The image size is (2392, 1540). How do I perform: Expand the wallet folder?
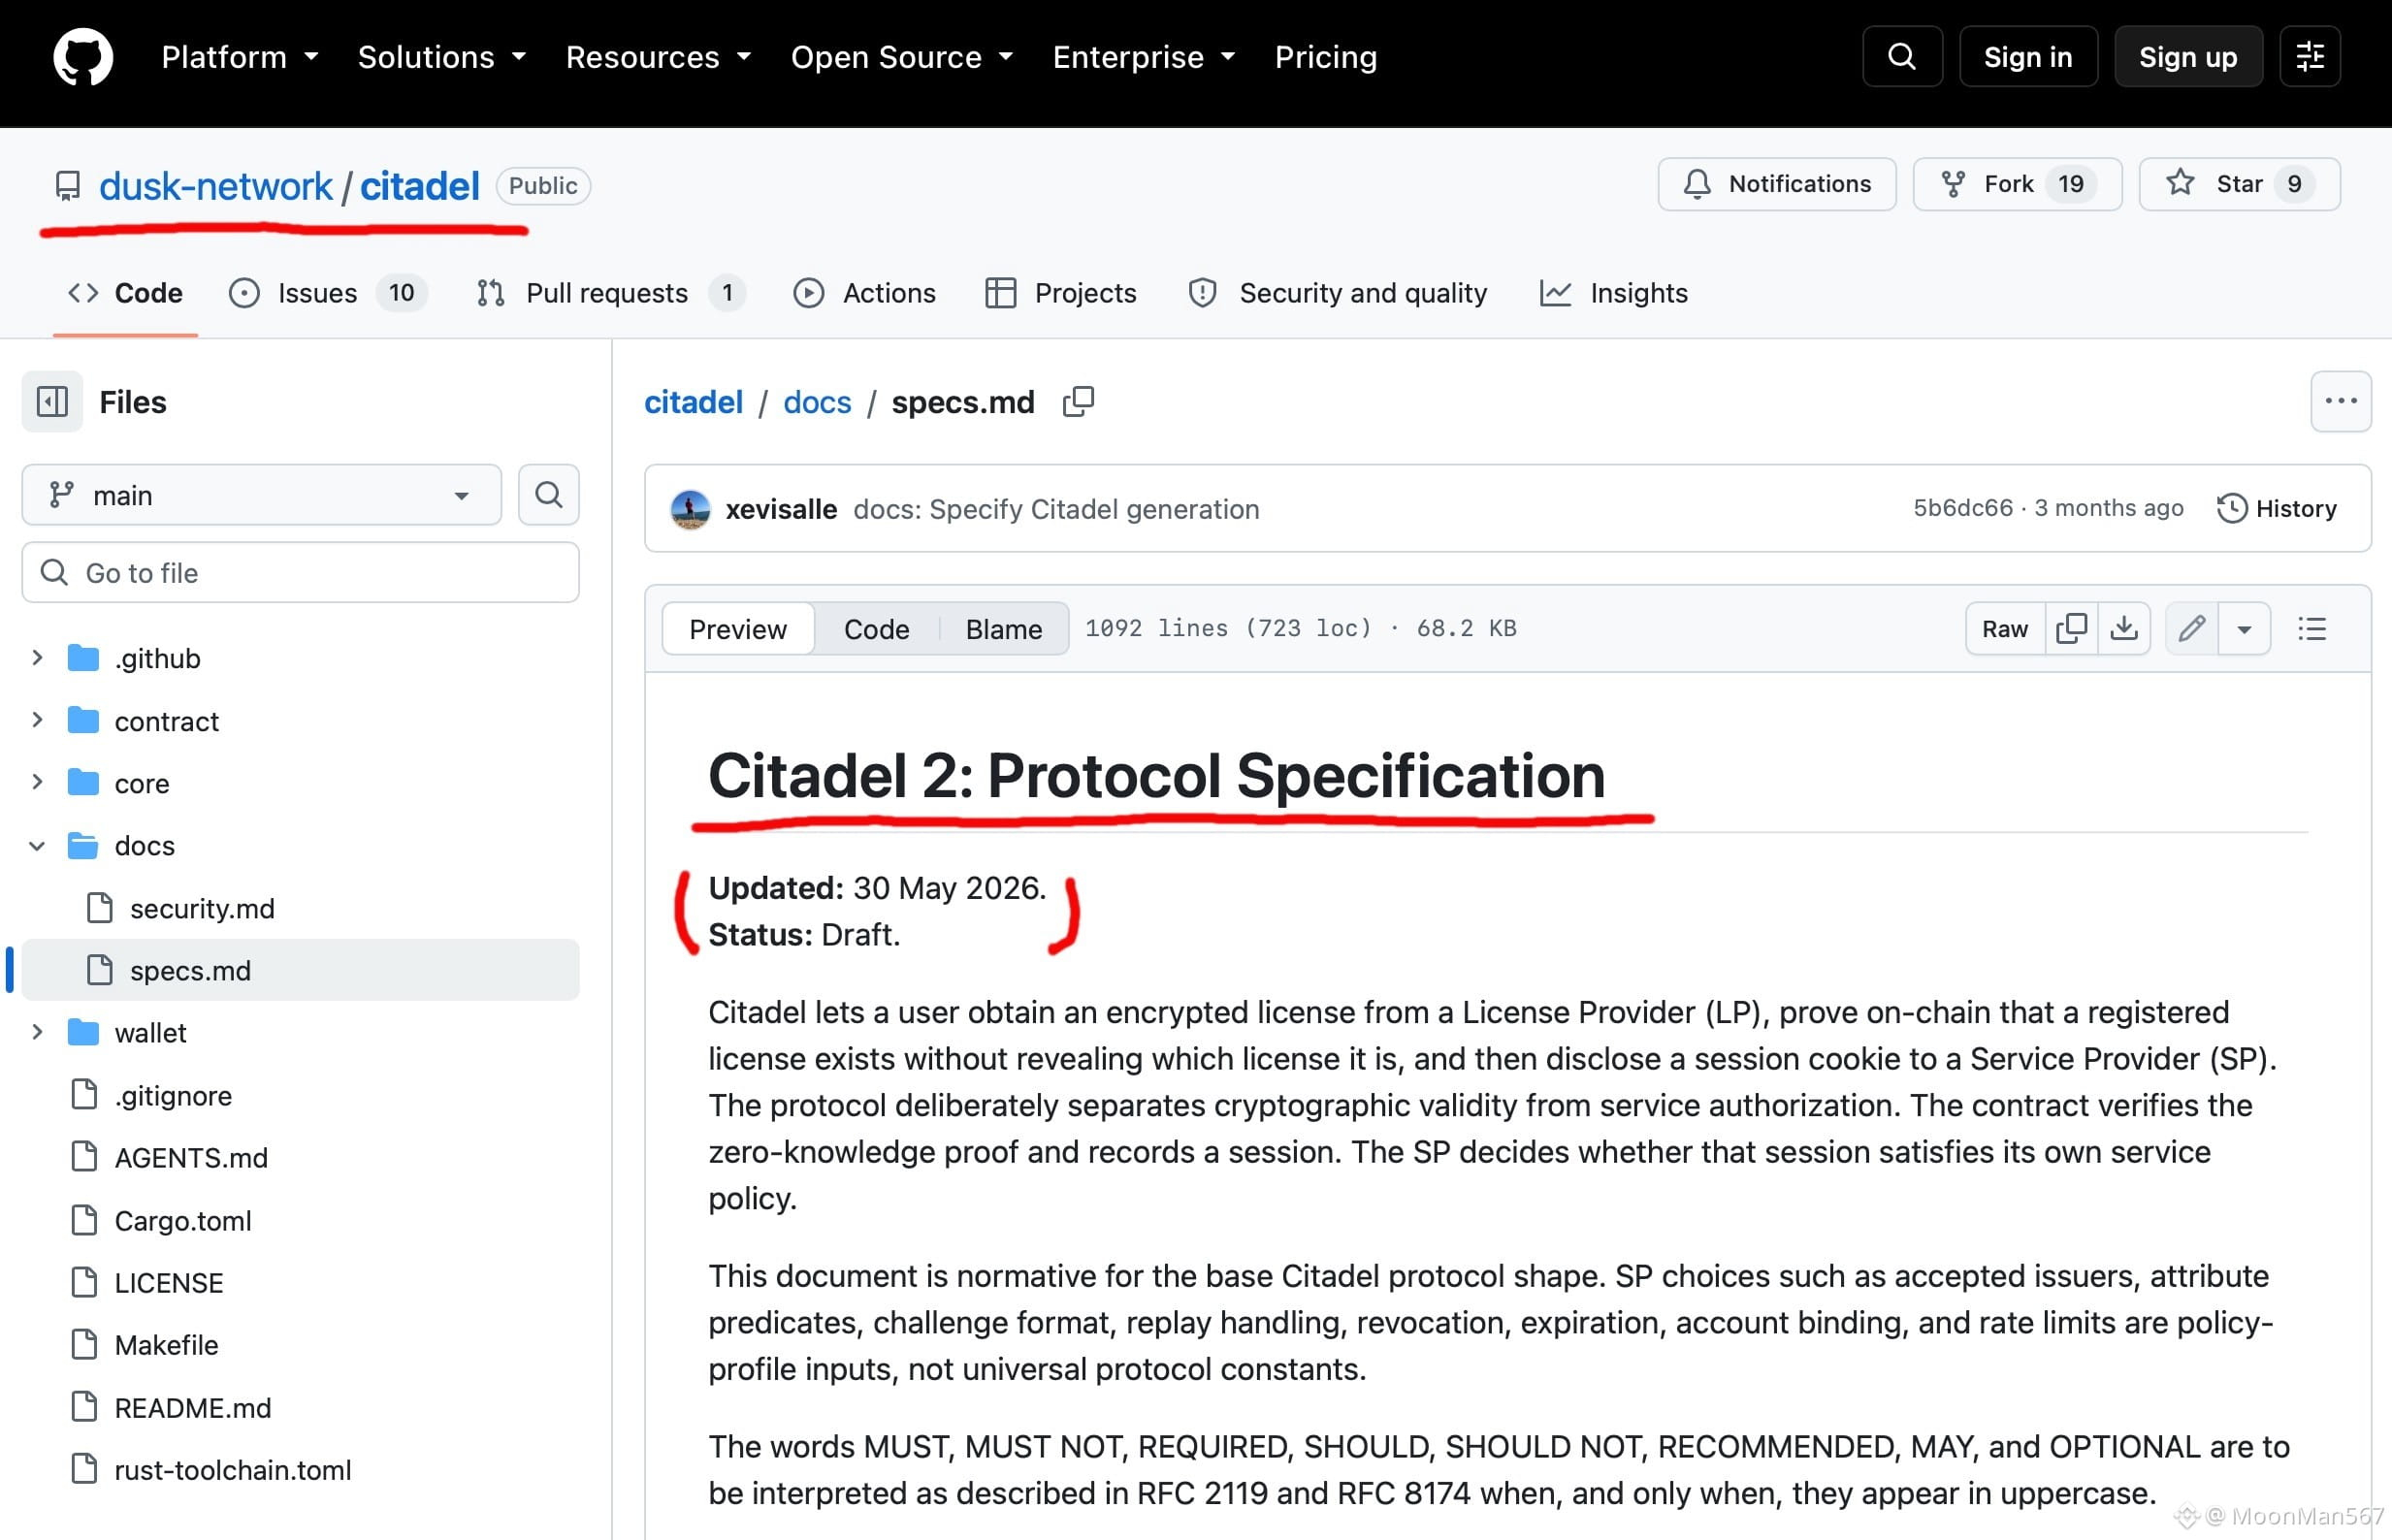point(37,1033)
